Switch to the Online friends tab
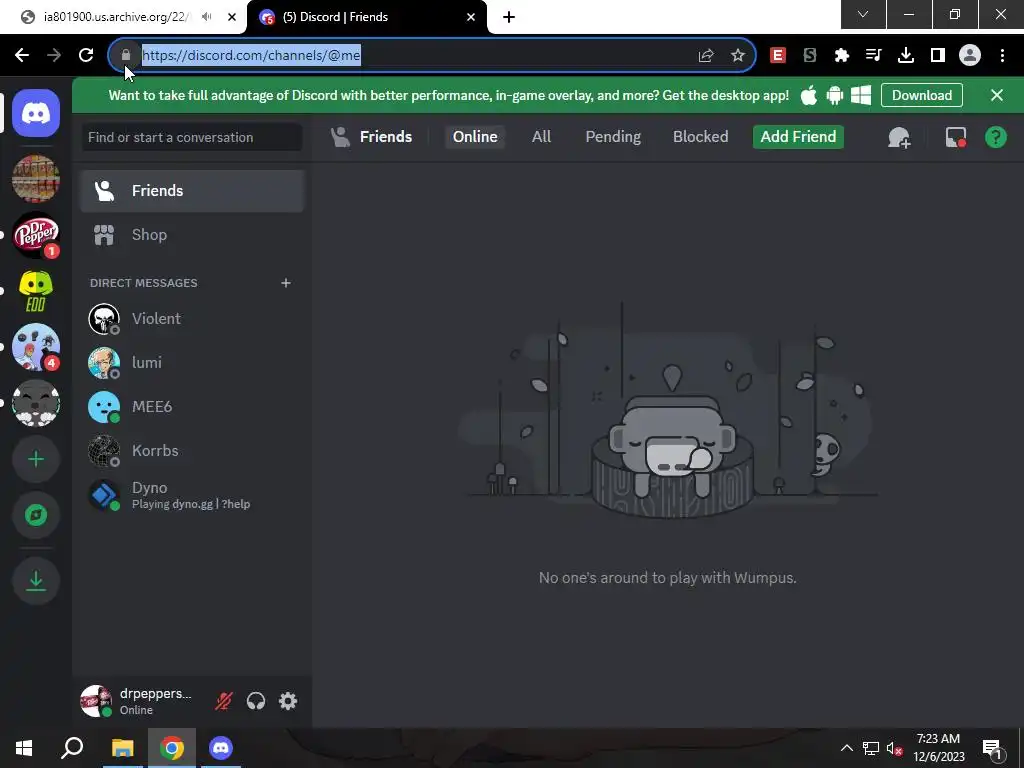The image size is (1024, 768). point(475,136)
